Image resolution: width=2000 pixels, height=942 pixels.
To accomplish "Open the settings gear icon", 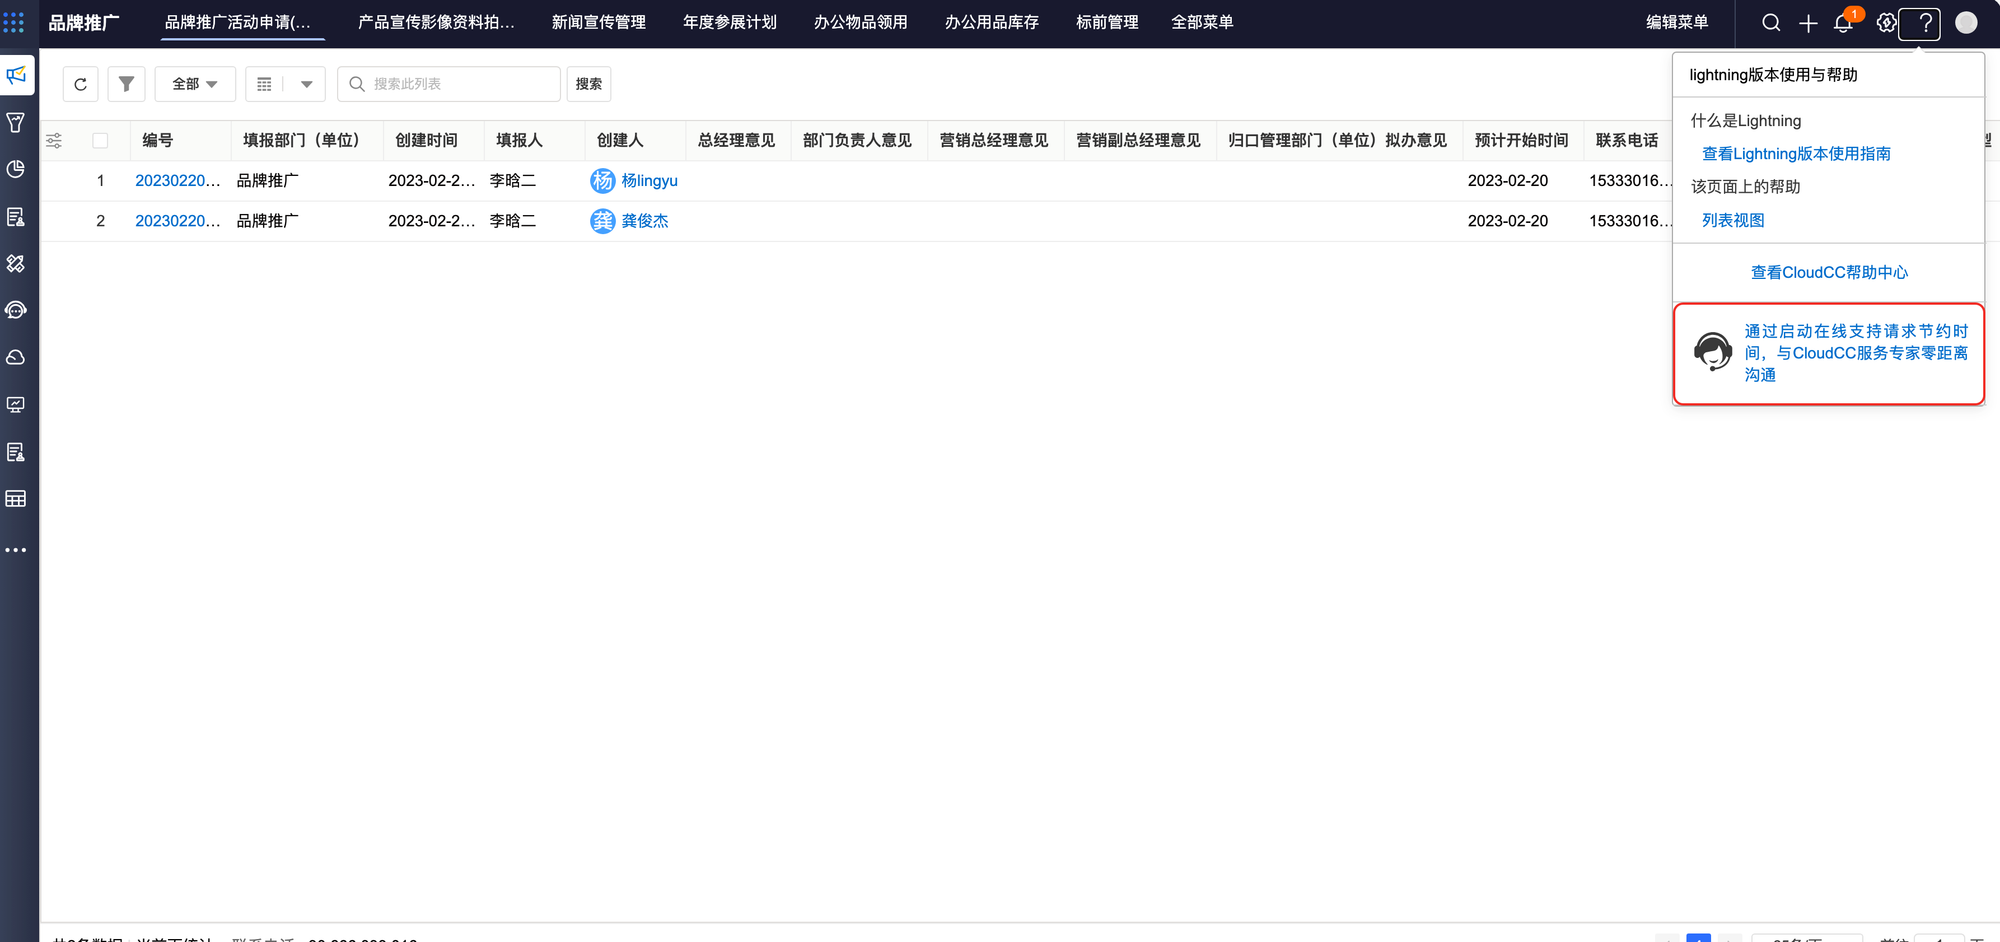I will [x=1885, y=23].
